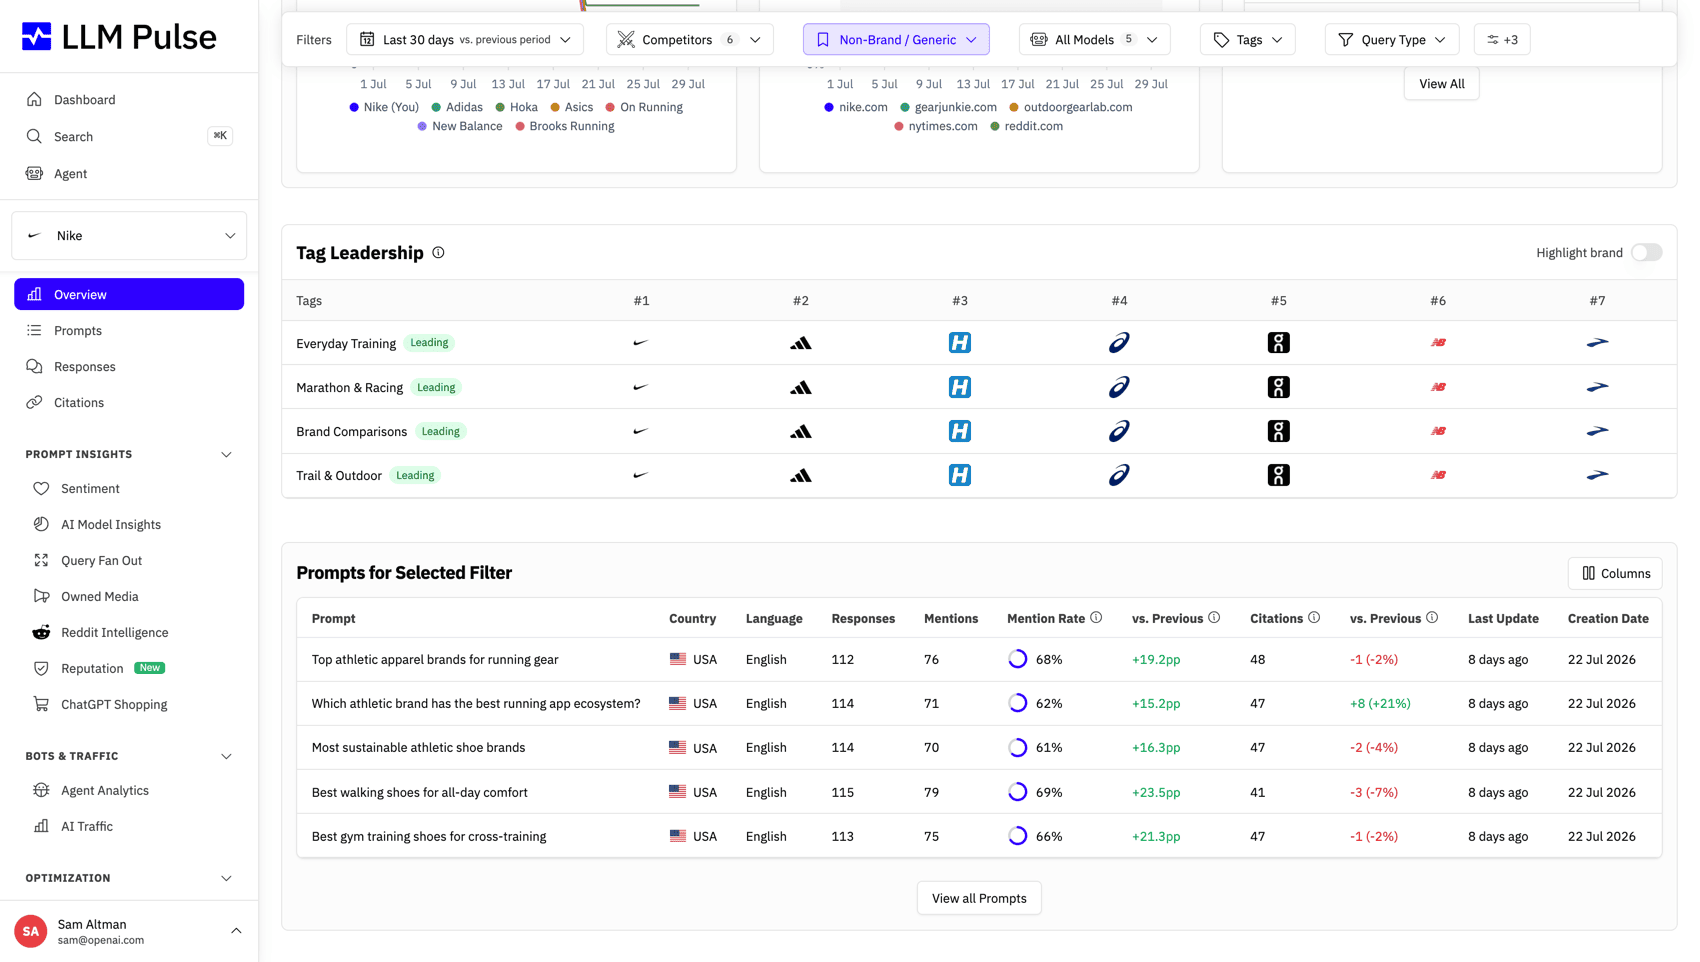Expand the Sam Altman account menu
The height and width of the screenshot is (962, 1700).
[236, 931]
